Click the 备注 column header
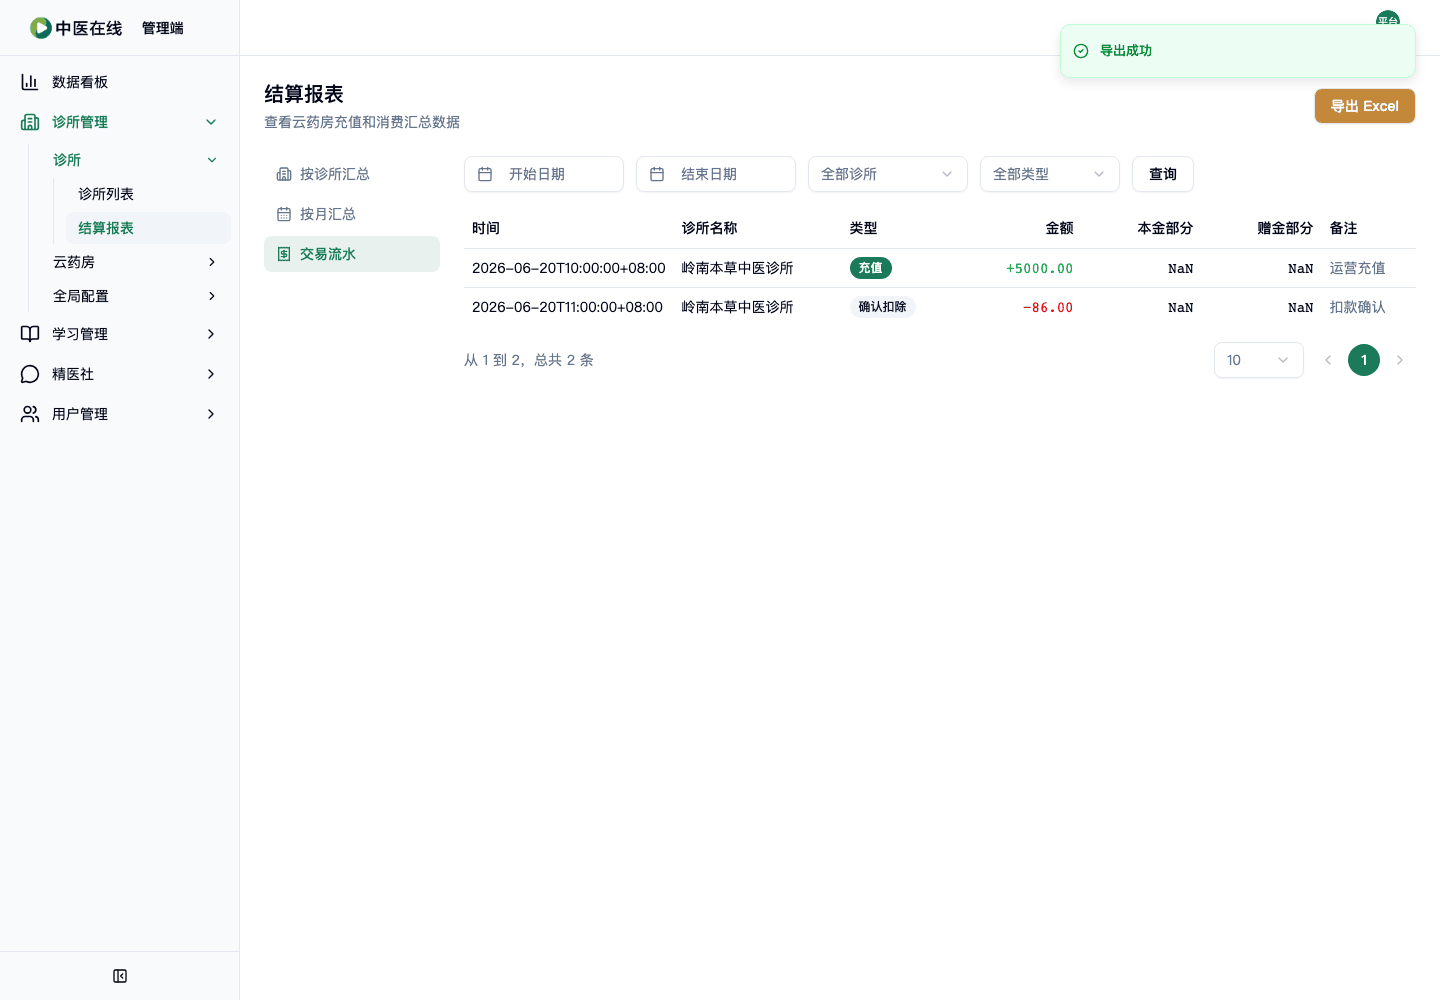 click(1344, 228)
